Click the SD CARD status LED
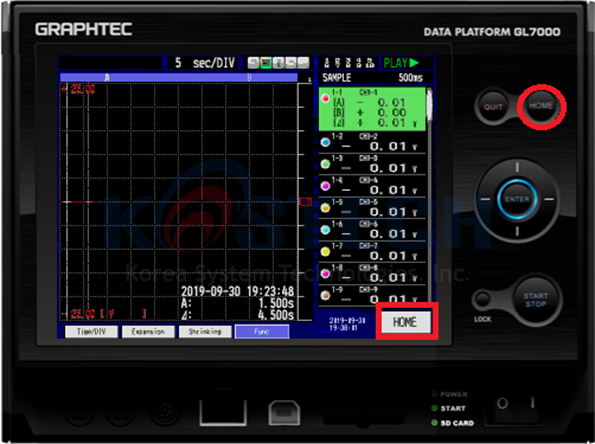 click(x=434, y=423)
